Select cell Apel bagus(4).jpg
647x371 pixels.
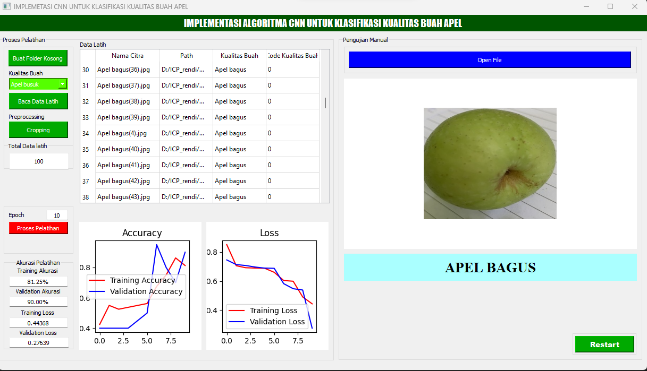point(127,133)
